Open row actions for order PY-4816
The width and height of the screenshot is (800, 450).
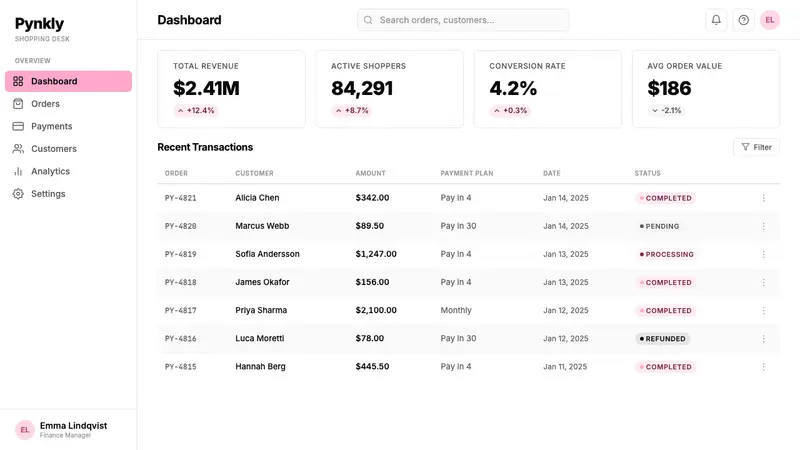point(763,338)
